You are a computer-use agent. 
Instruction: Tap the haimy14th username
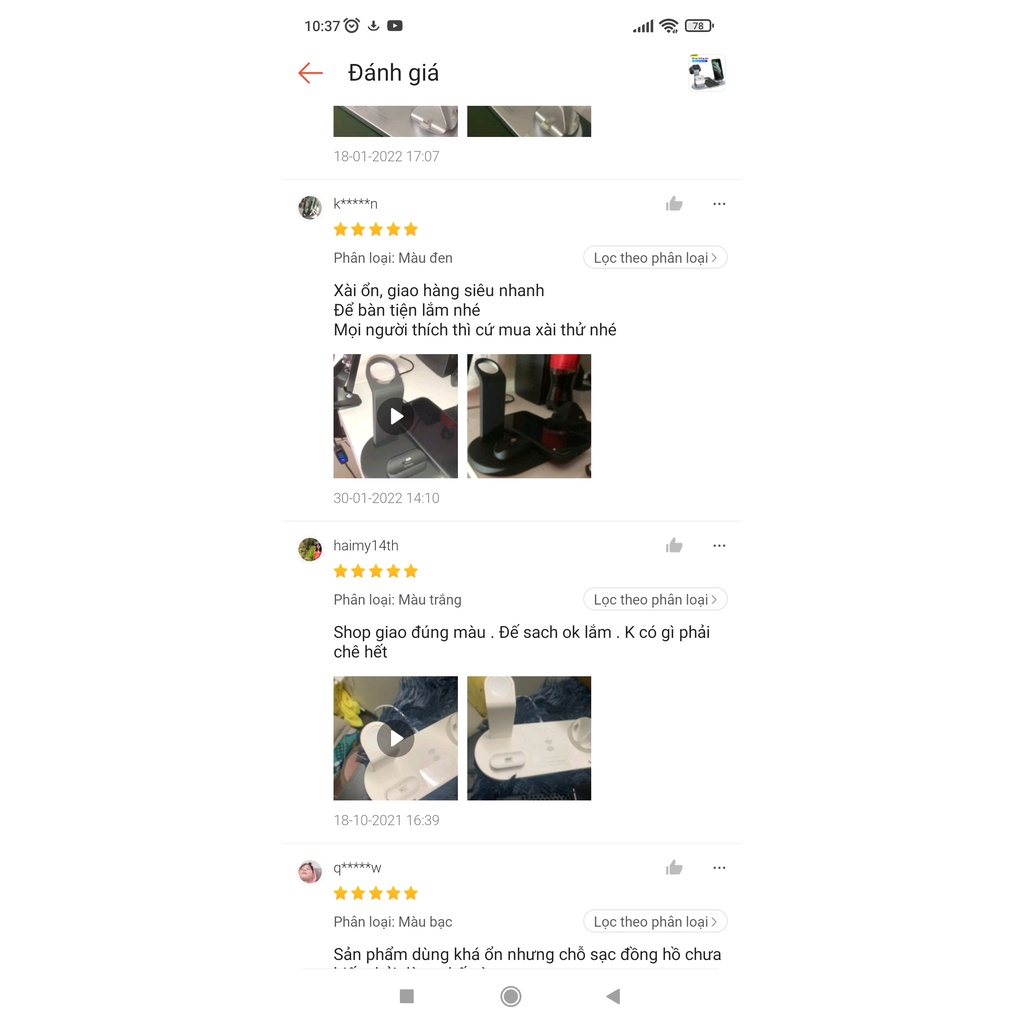click(366, 545)
